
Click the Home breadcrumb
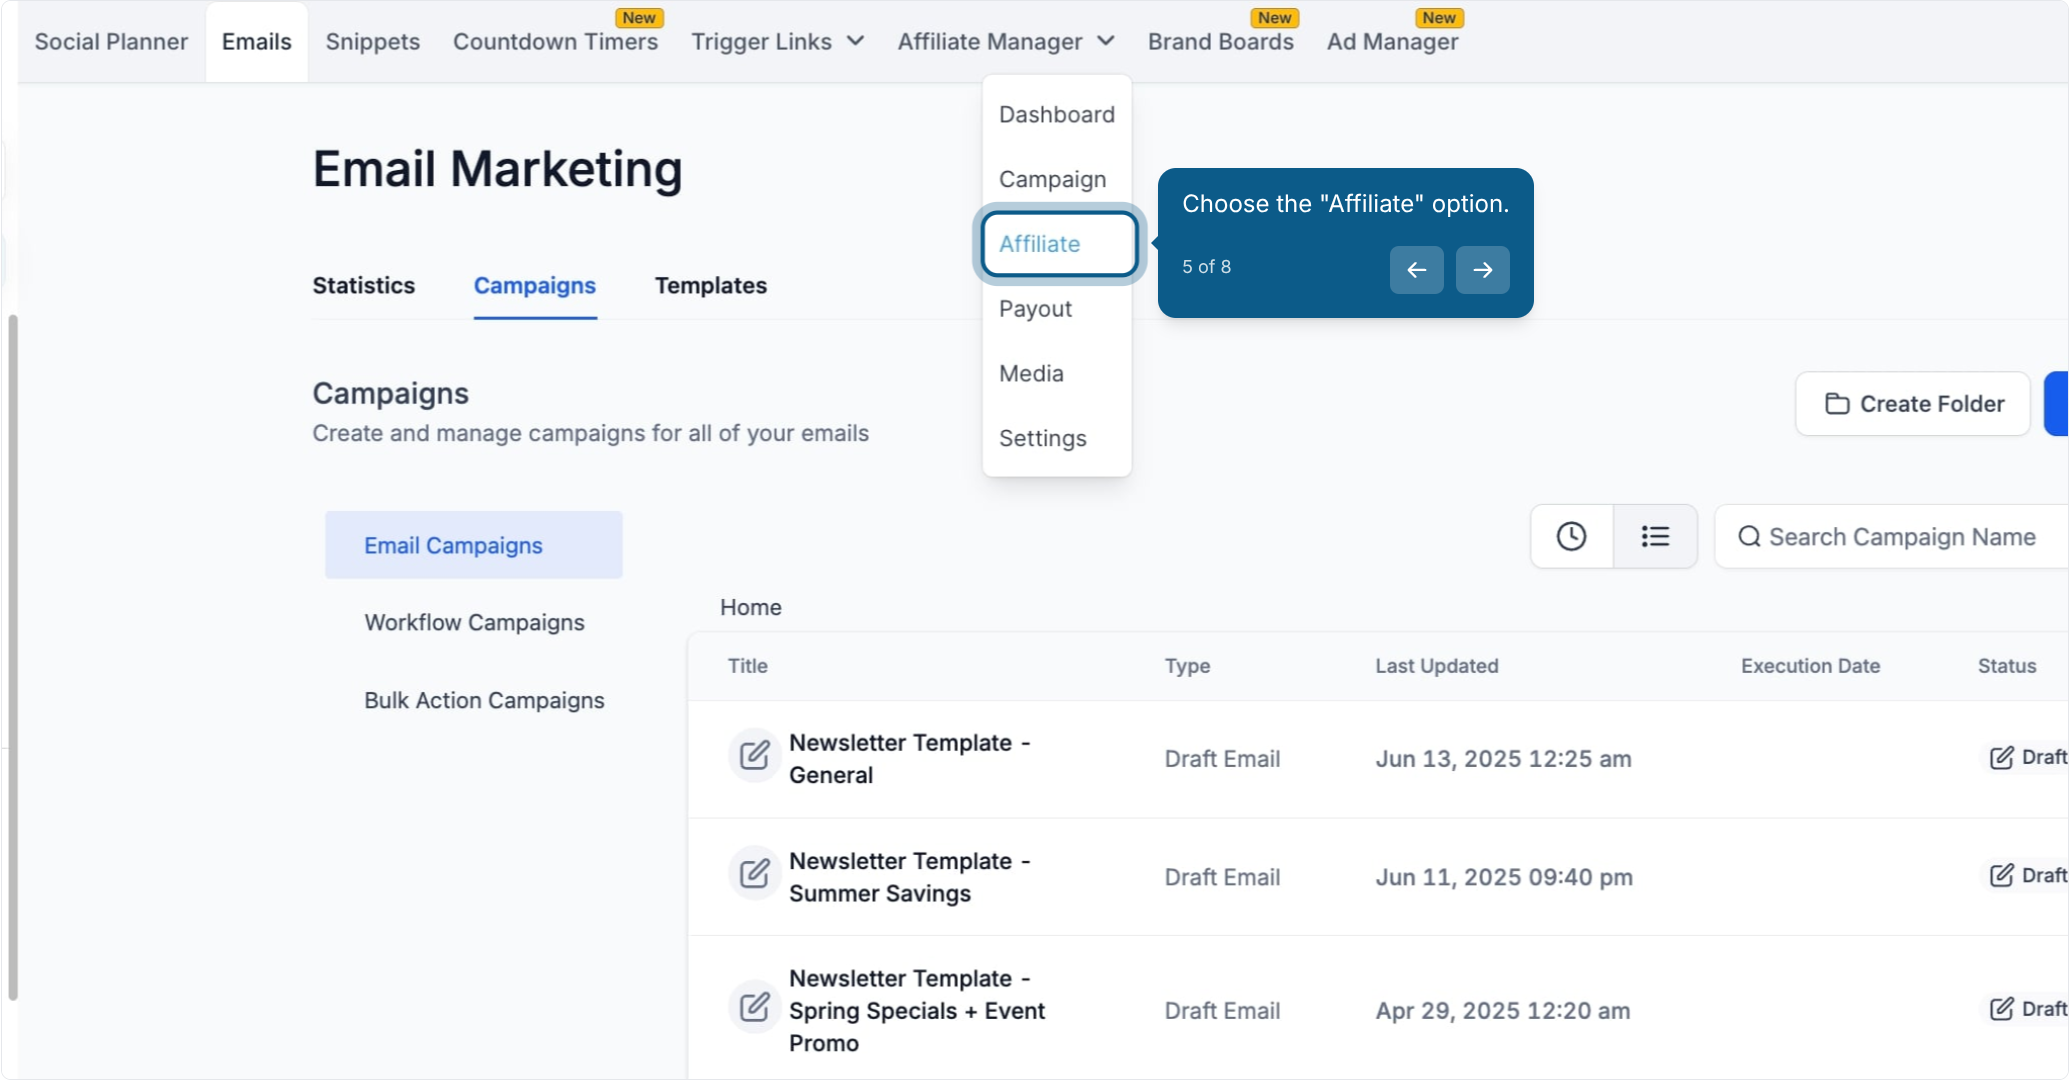coord(750,608)
